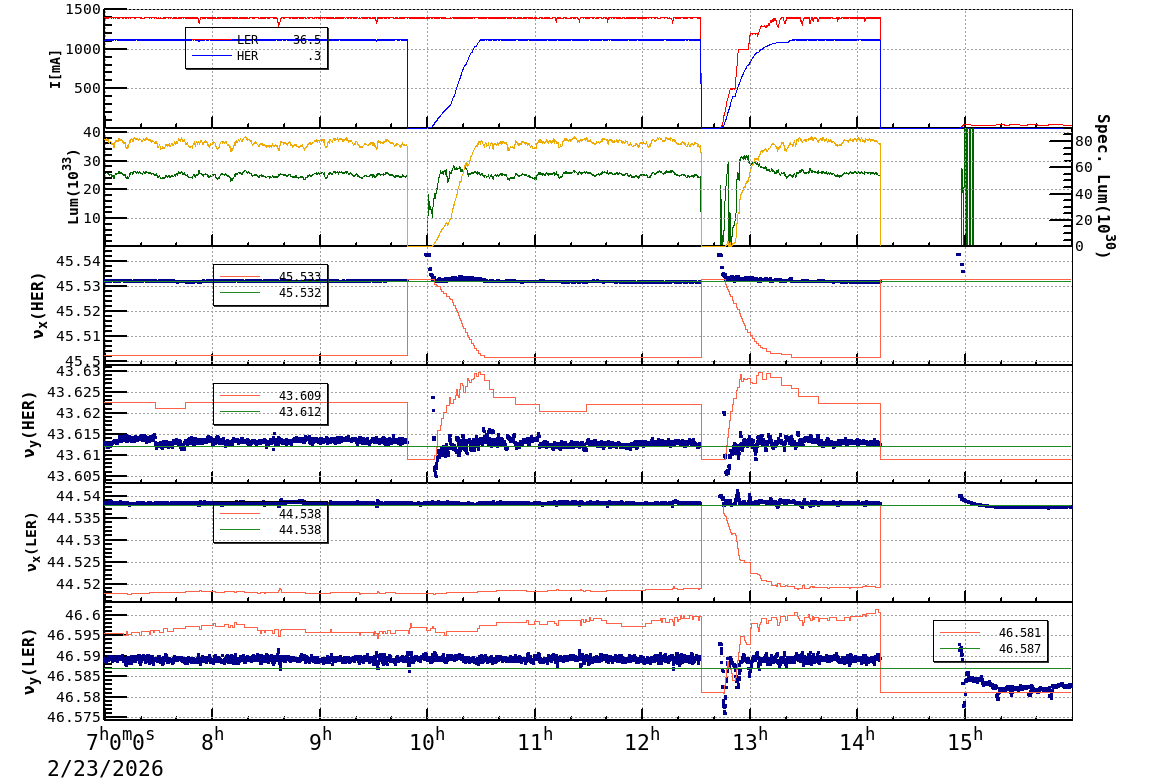Select the I[mA] axis label
This screenshot has height=782, width=1154.
point(55,69)
